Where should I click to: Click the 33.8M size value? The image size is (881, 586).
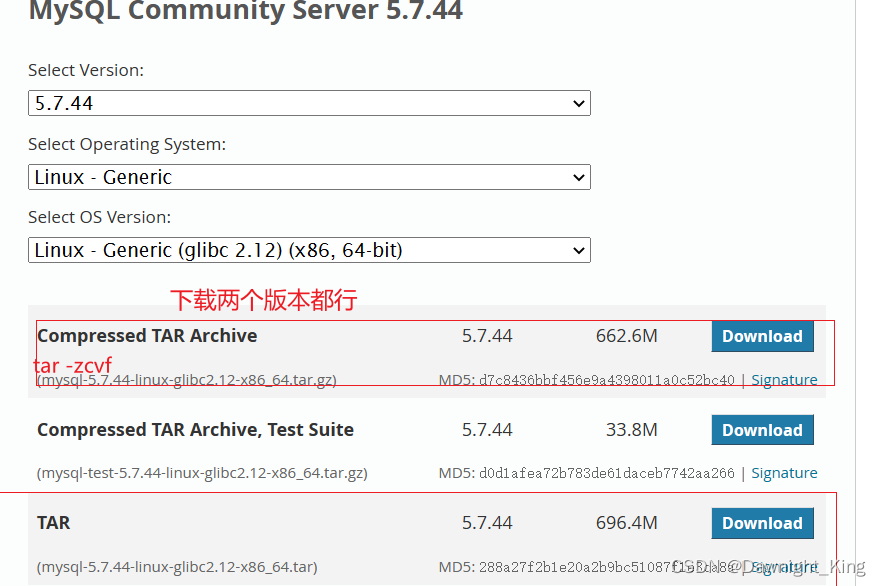[x=632, y=429]
